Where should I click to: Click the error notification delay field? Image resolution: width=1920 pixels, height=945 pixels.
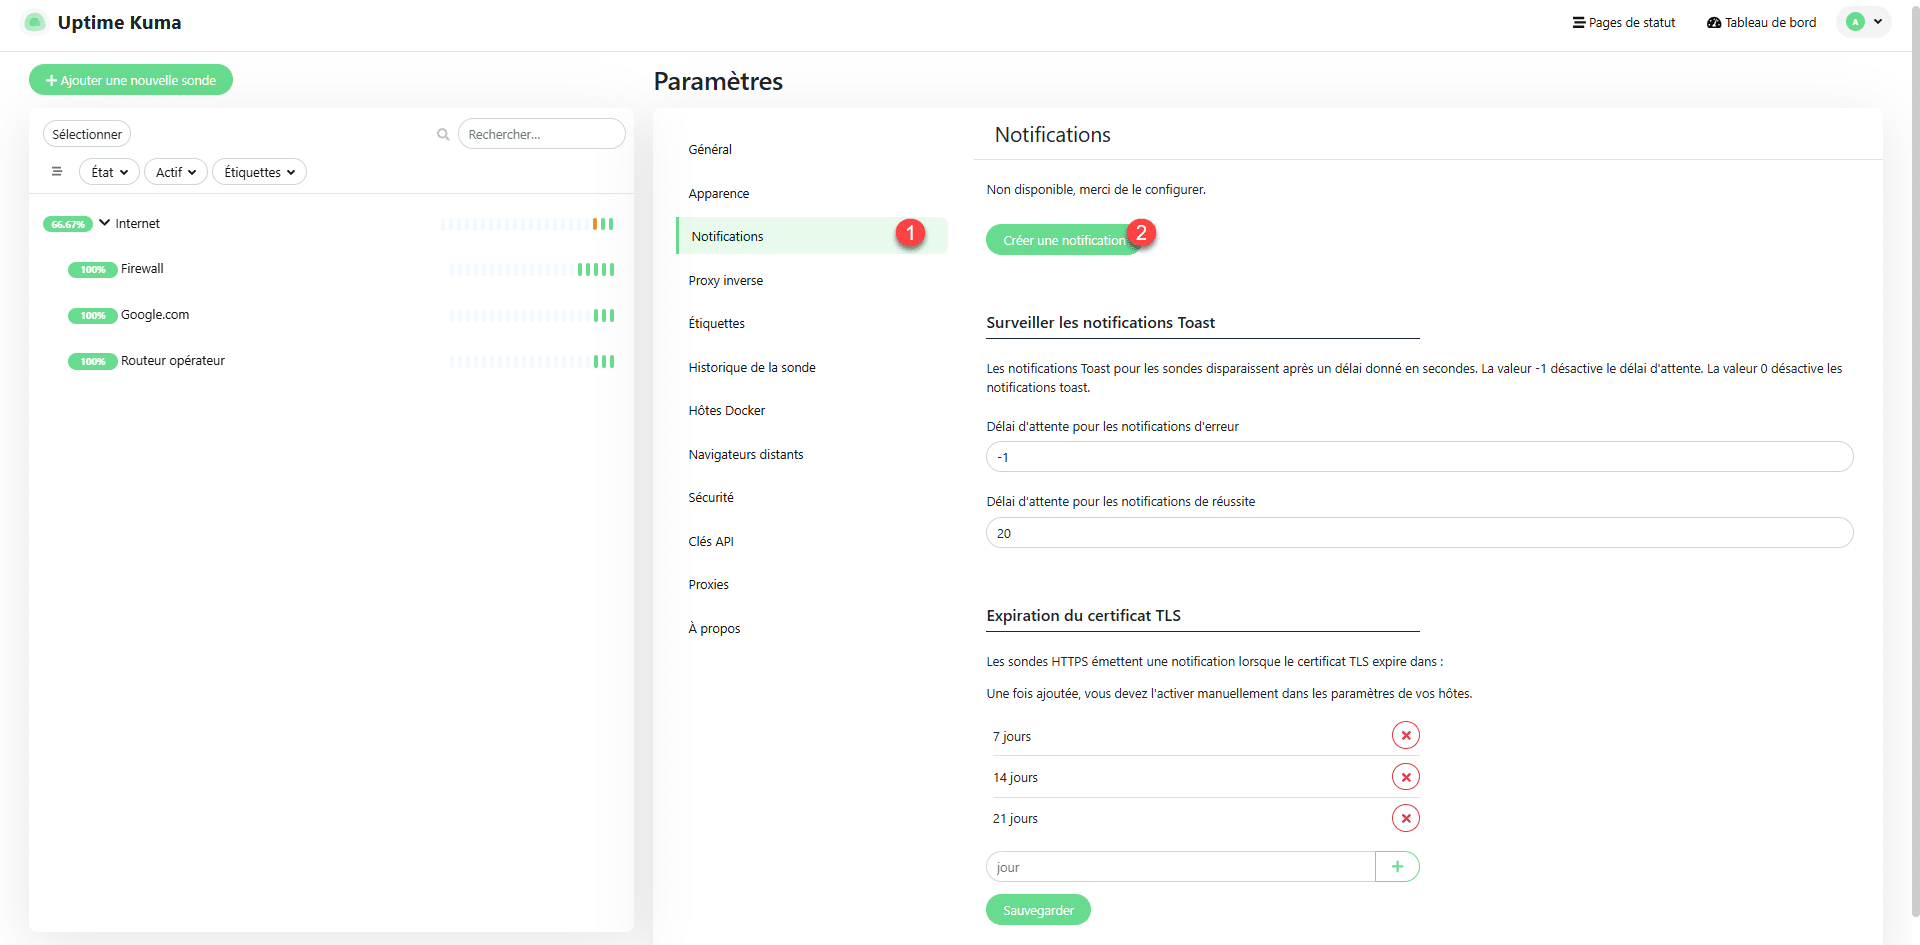point(1418,457)
